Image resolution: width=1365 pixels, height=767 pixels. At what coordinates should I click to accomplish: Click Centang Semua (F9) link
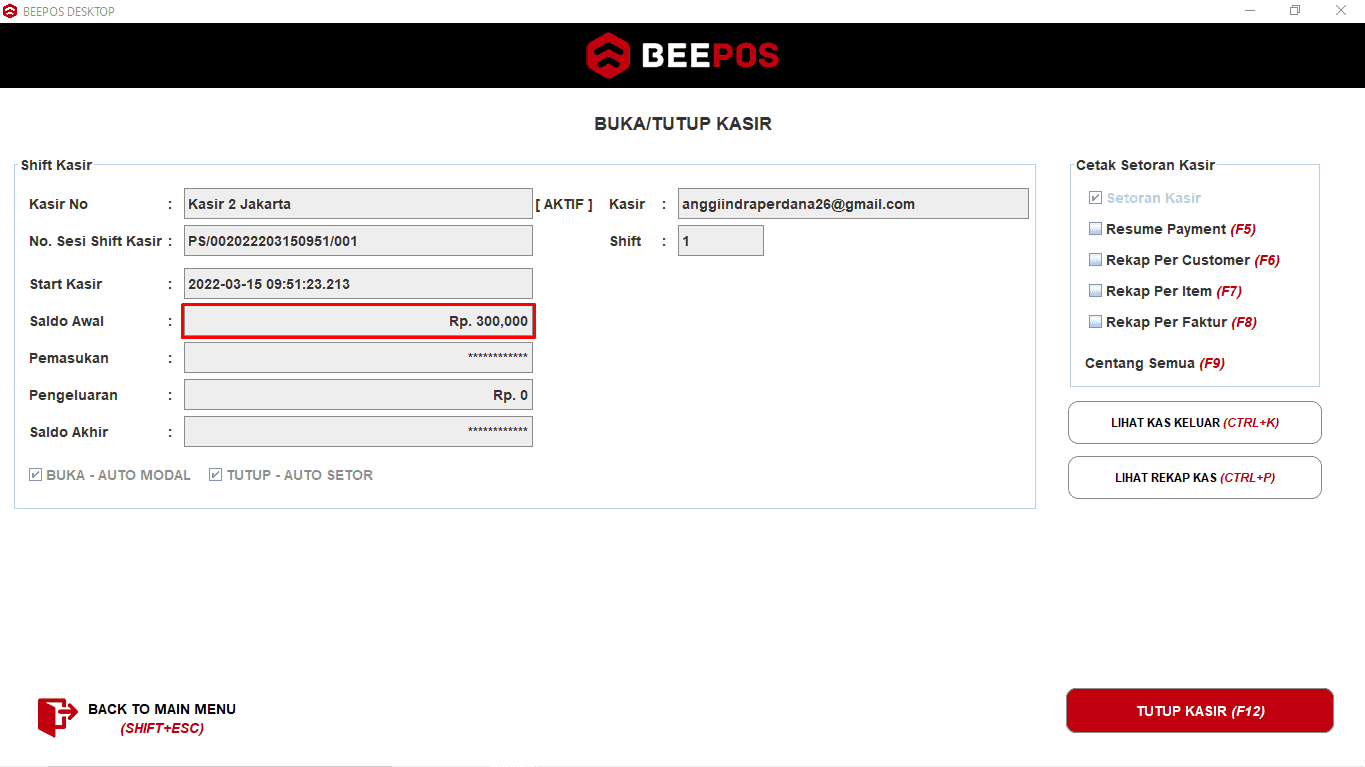(1155, 363)
